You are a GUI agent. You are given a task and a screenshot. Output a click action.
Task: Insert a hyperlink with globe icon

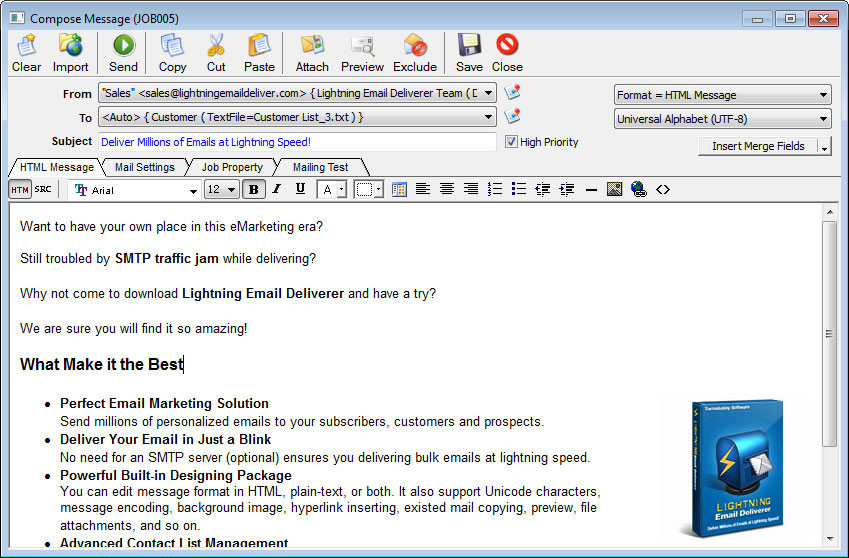[x=639, y=189]
